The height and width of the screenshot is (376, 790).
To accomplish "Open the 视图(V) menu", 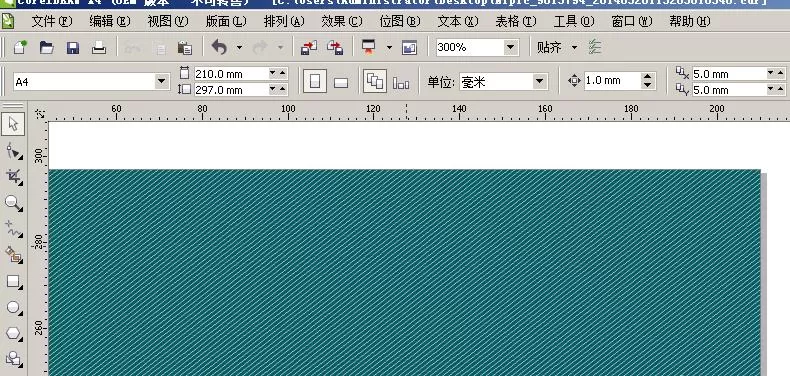I will [168, 22].
